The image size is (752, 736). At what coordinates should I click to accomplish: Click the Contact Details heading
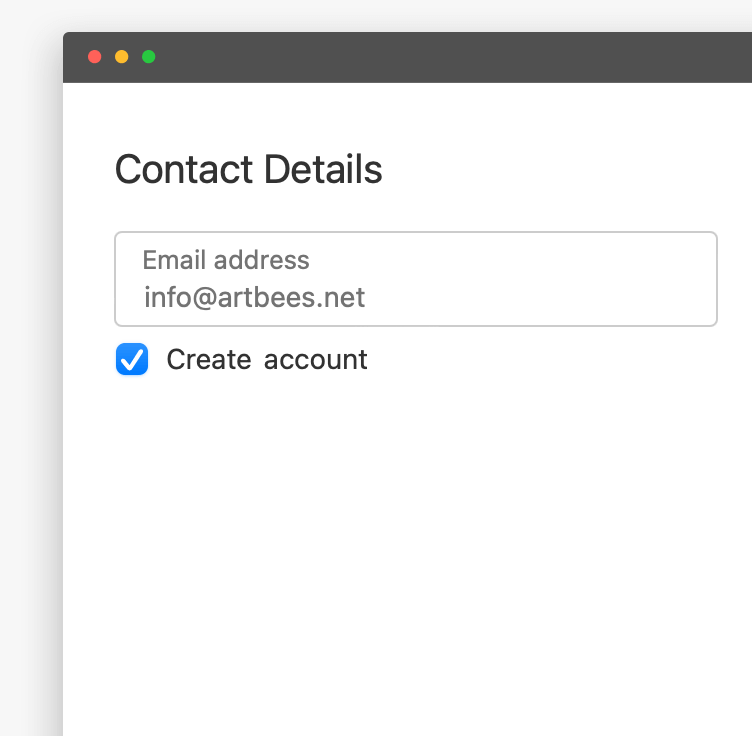pyautogui.click(x=248, y=169)
